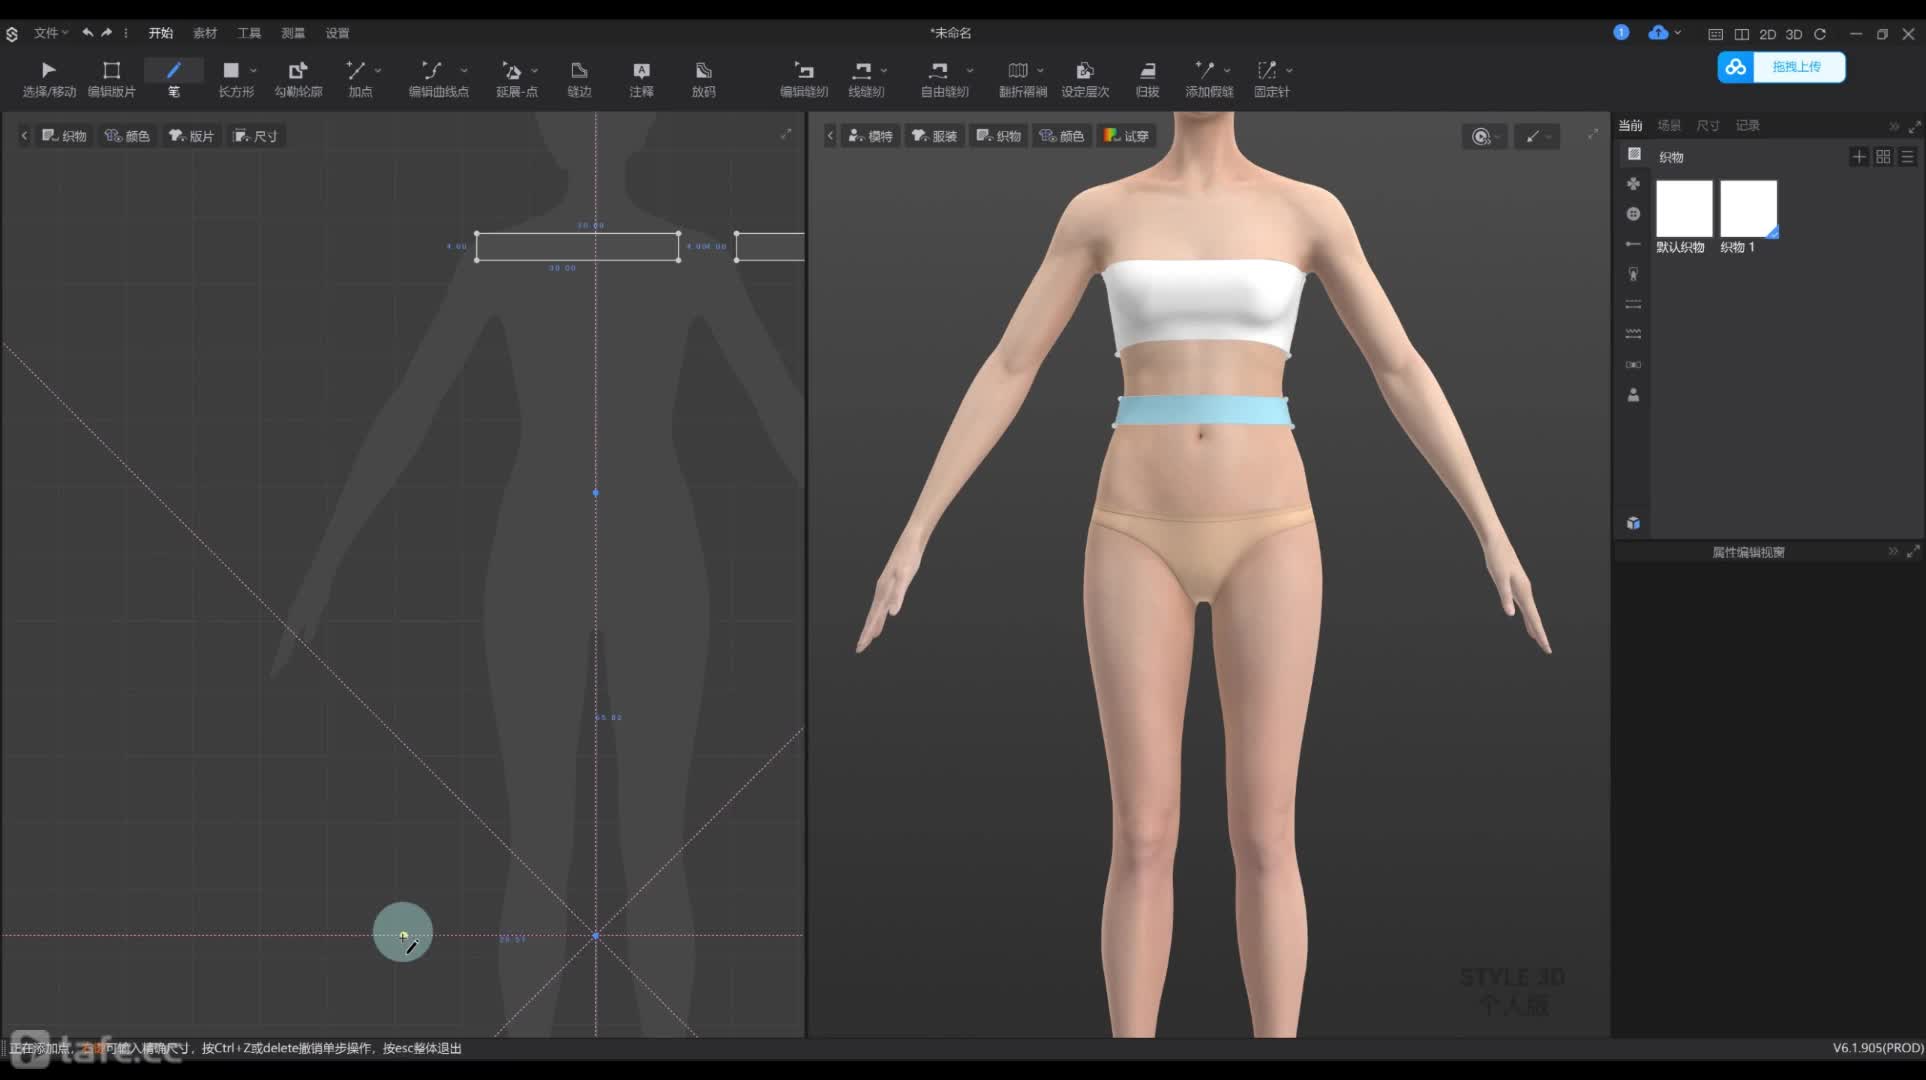Add a new fabric with plus button
This screenshot has width=1926, height=1080.
point(1859,157)
